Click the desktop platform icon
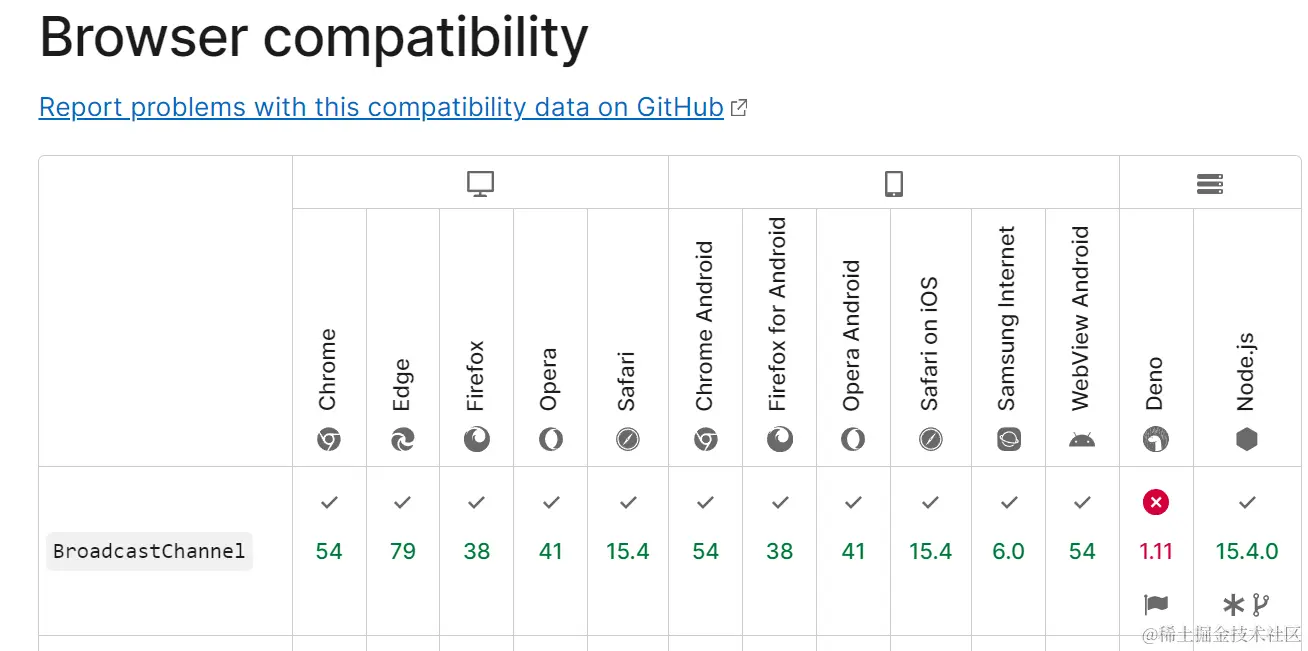Viewport: 1308px width, 651px height. [481, 184]
